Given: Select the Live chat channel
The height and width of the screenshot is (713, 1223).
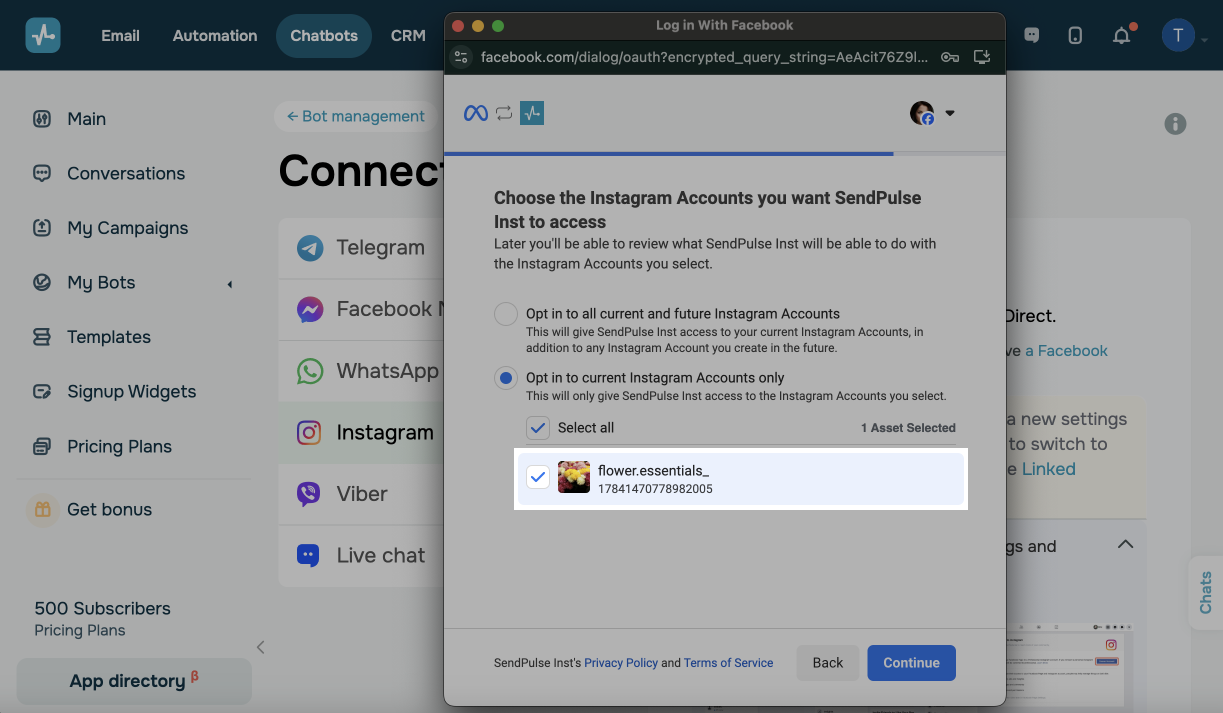Looking at the screenshot, I should tap(360, 555).
